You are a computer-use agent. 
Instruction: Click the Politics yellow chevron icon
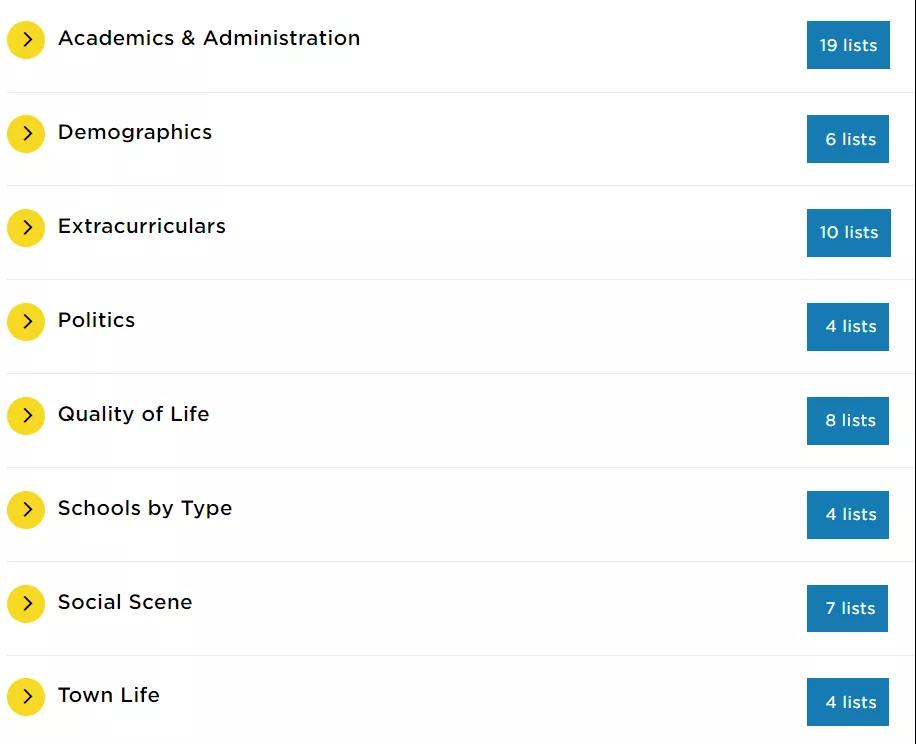[26, 322]
